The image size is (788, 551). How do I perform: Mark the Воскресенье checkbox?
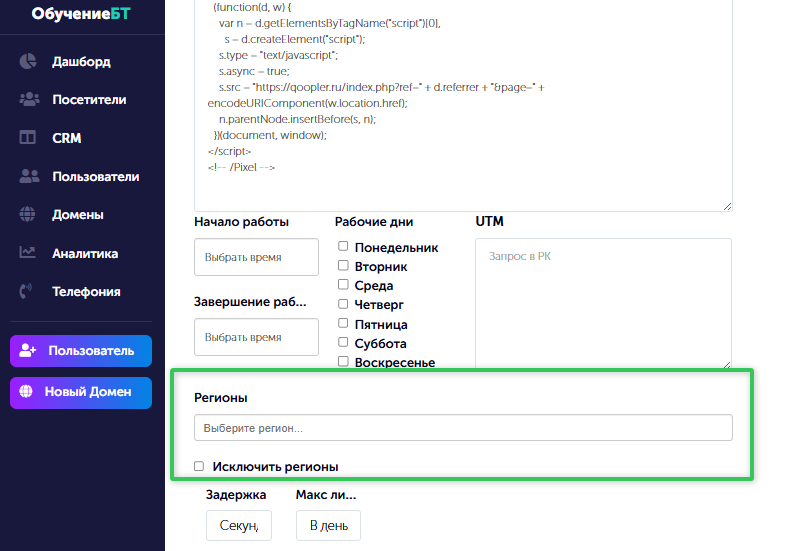coord(343,361)
